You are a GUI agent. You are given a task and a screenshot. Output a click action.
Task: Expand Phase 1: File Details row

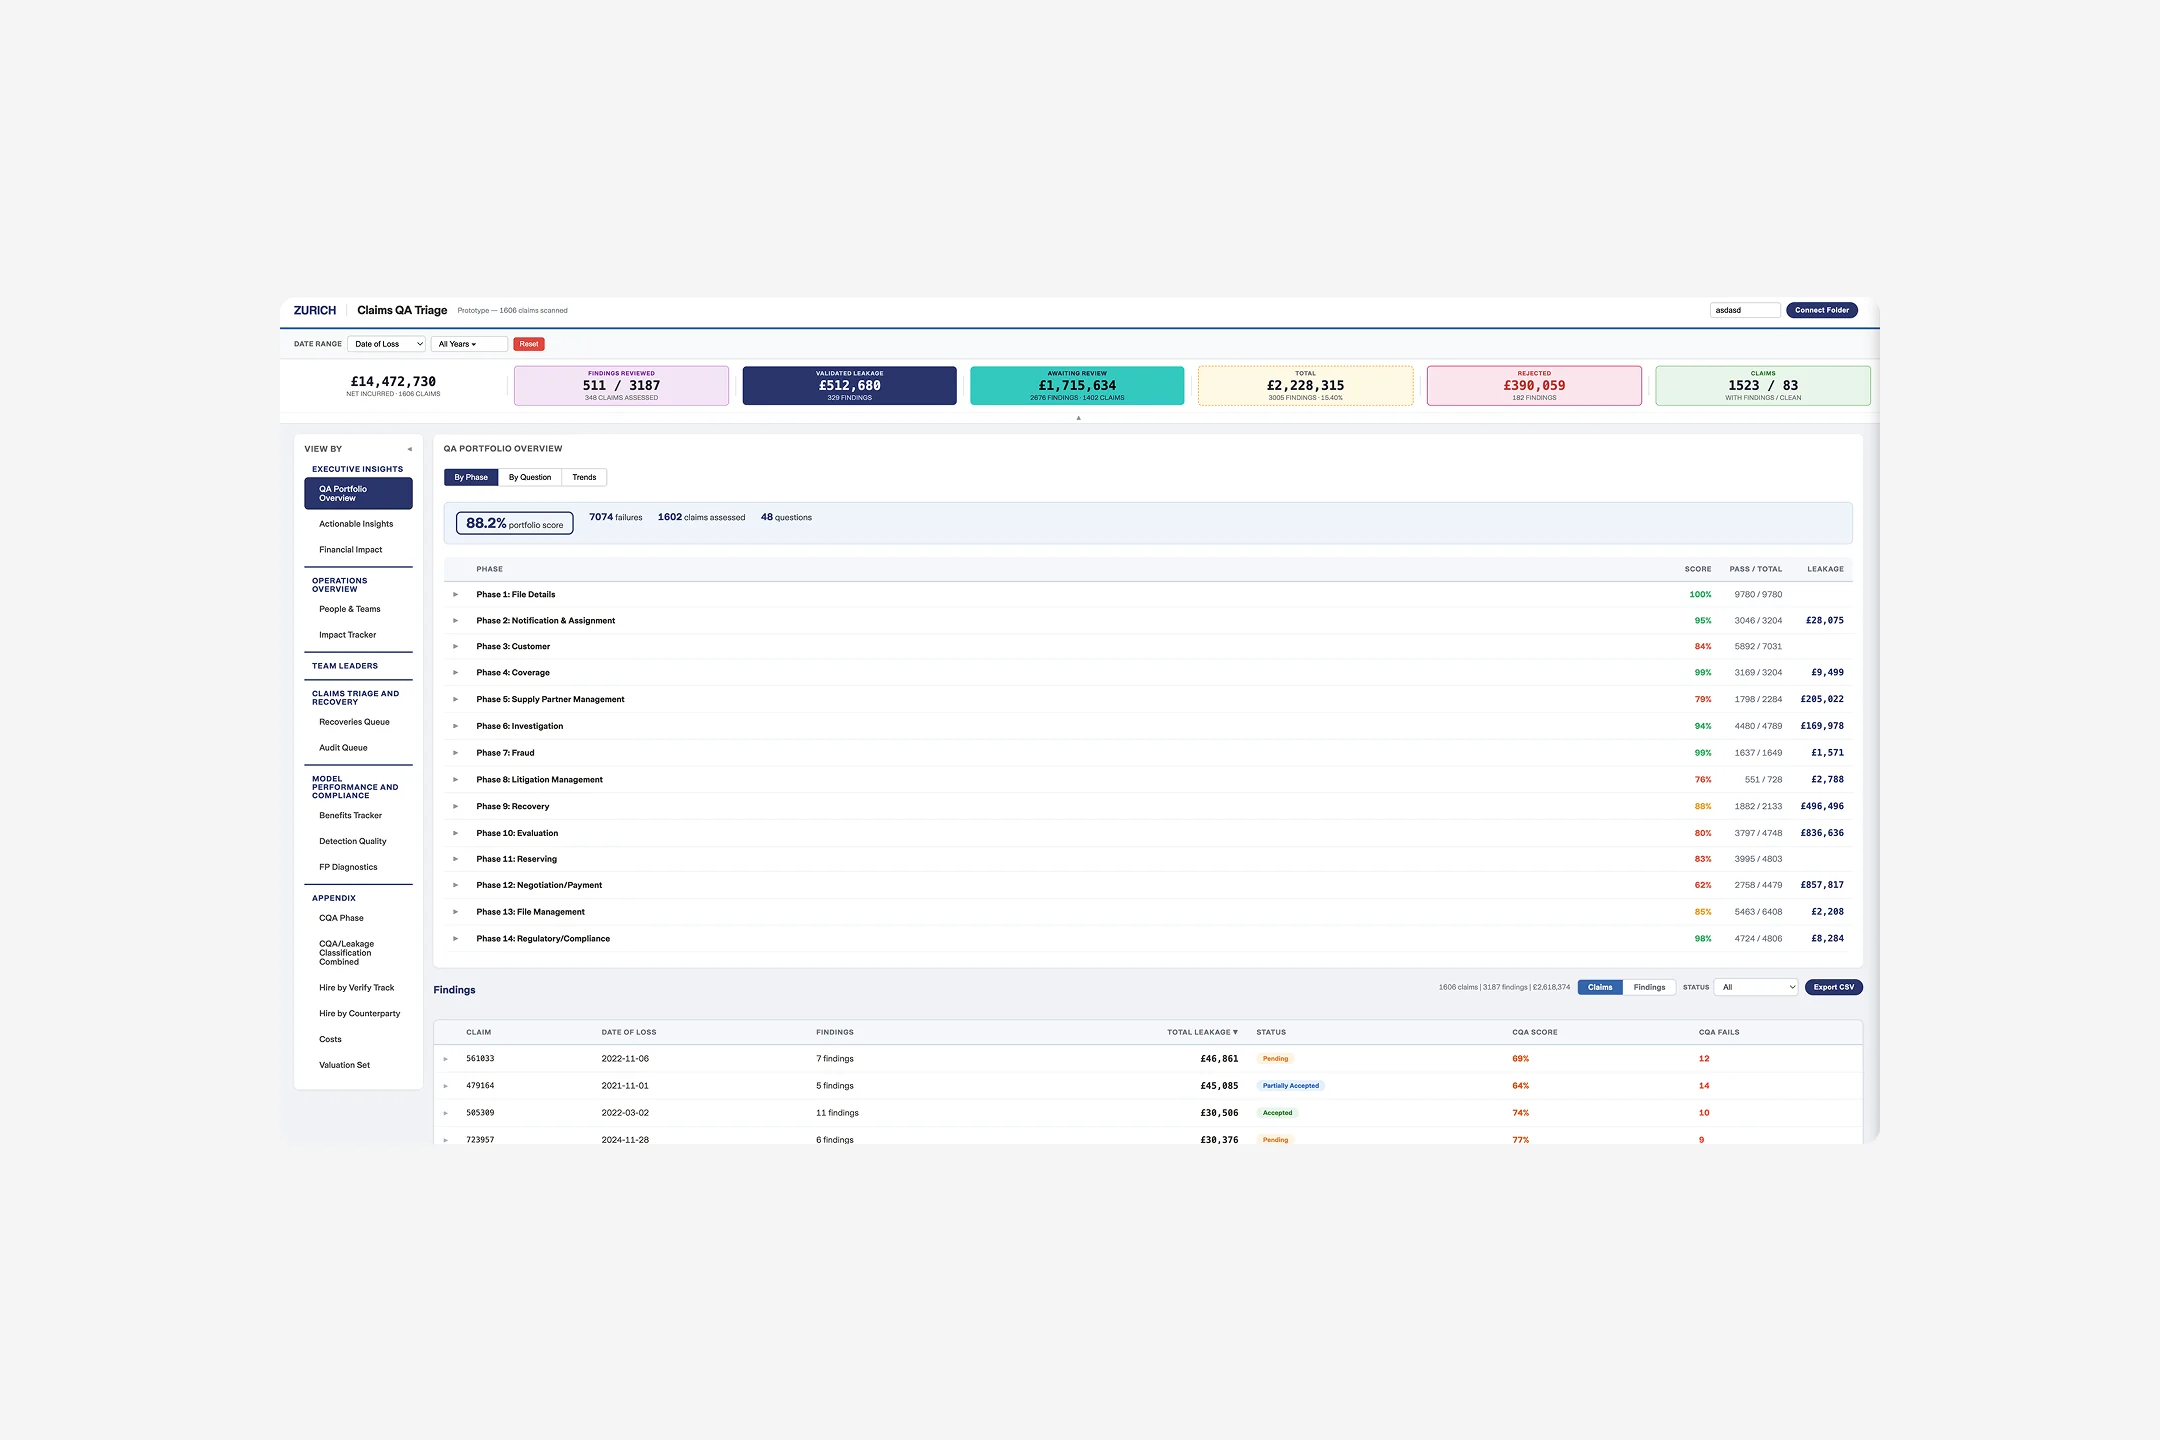pos(455,595)
